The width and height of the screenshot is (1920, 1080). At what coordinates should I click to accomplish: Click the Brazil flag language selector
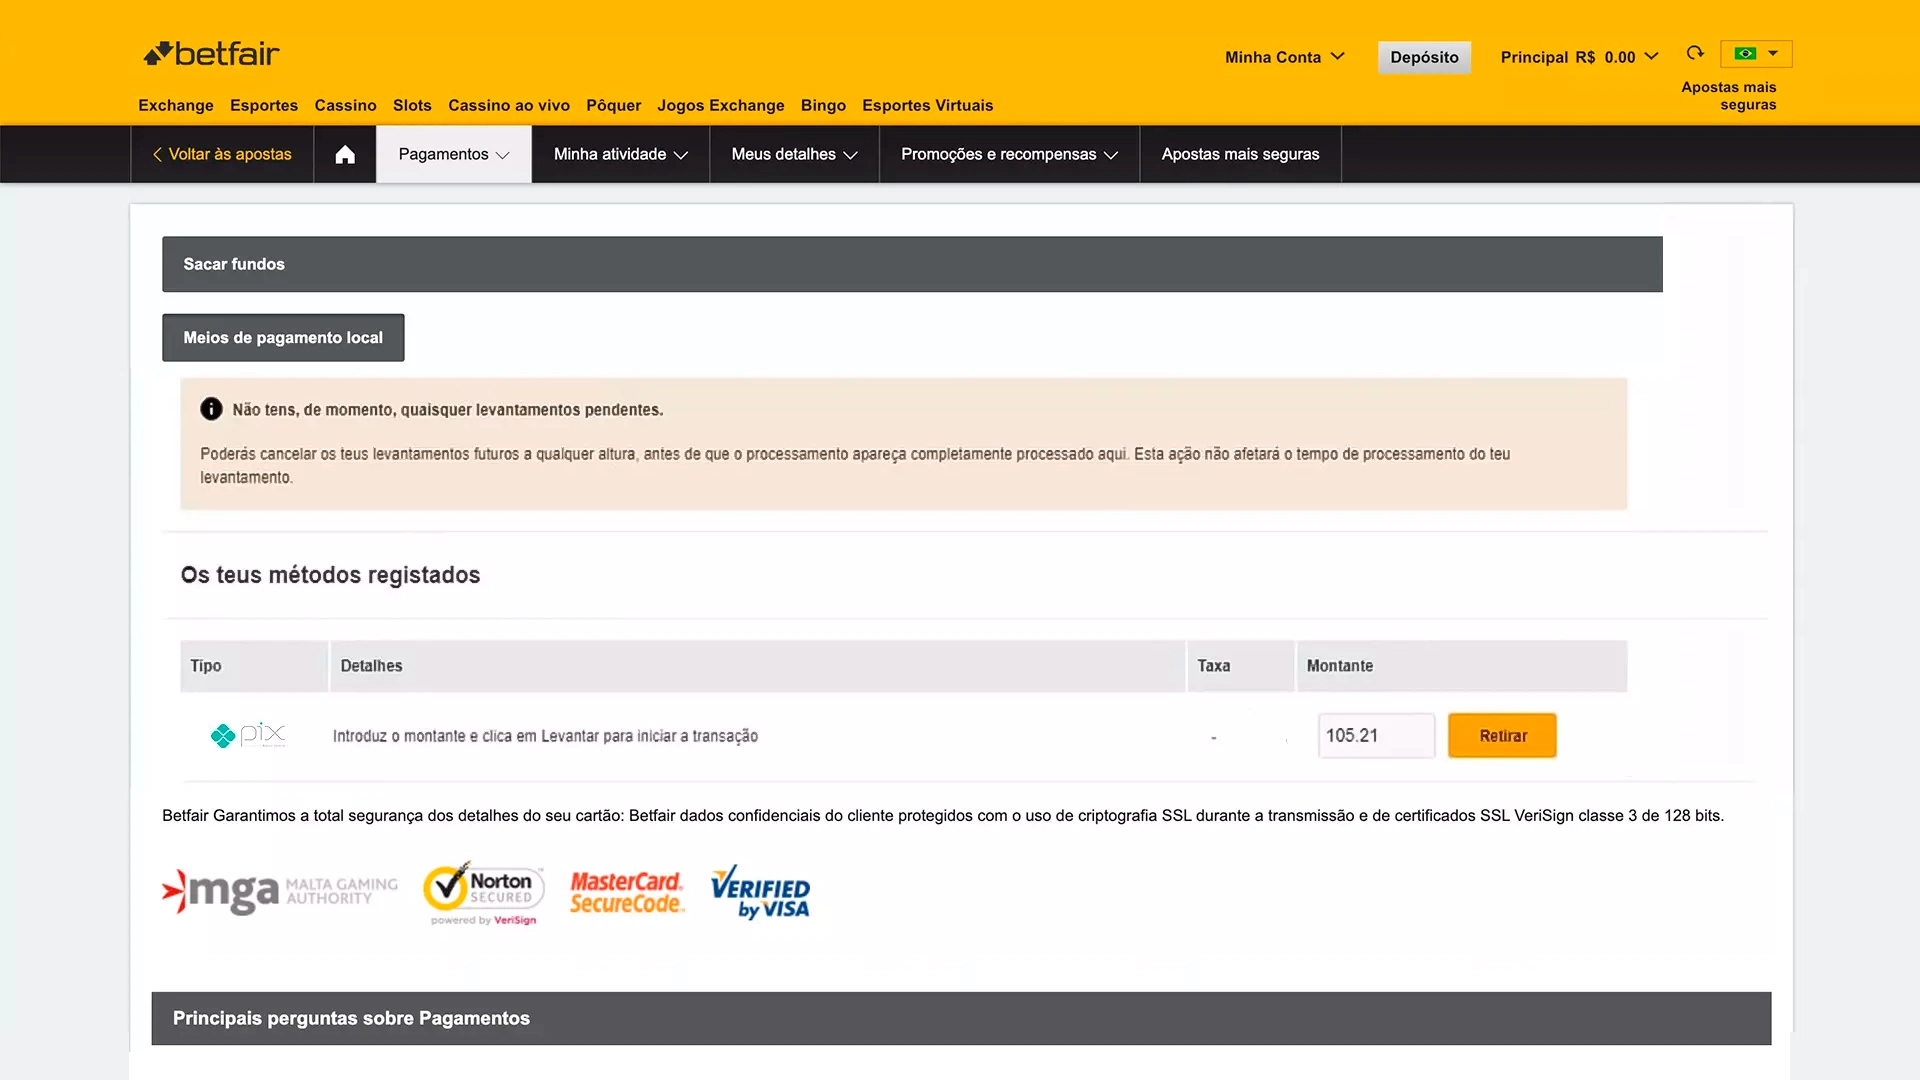[x=1756, y=53]
